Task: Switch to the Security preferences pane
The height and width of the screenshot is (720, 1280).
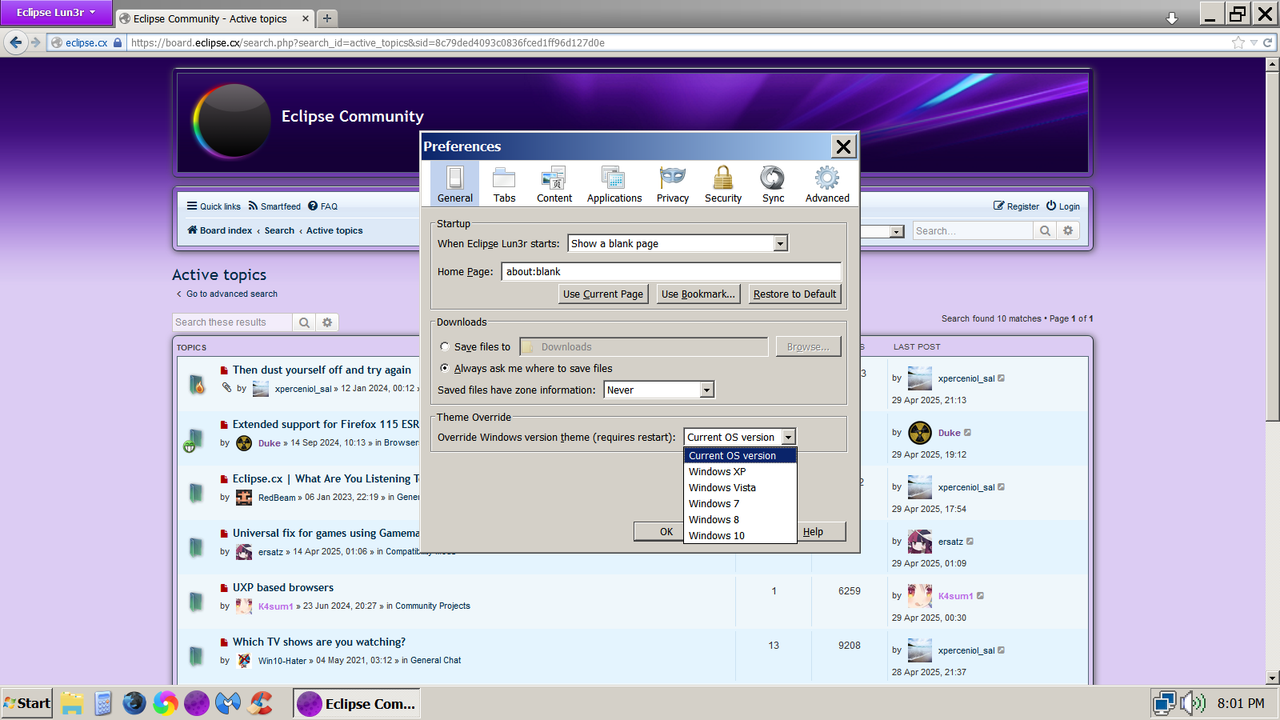Action: 723,184
